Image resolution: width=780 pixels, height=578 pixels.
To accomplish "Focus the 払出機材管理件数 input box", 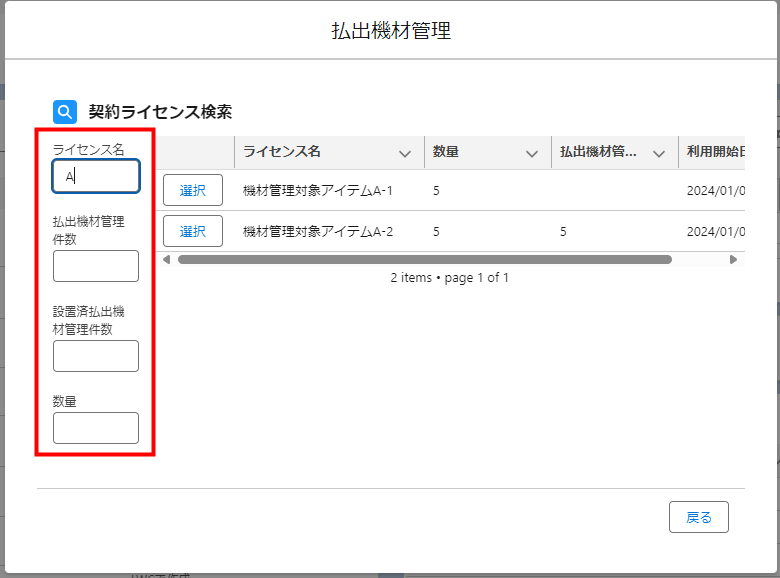I will tap(96, 266).
